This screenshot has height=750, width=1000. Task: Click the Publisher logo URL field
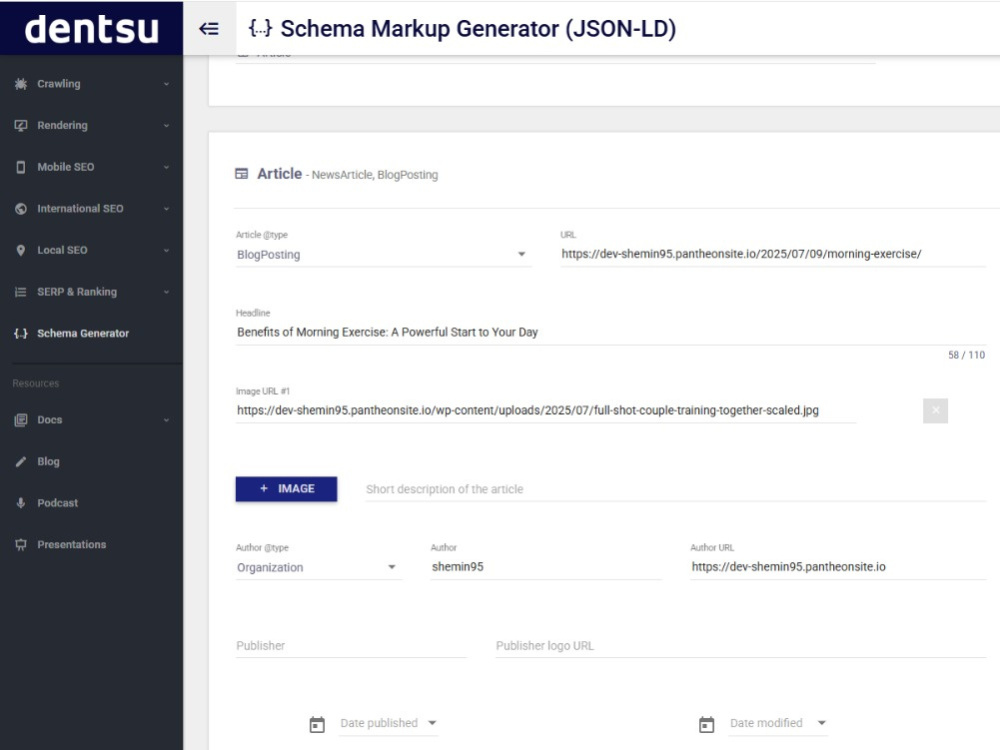click(x=741, y=645)
